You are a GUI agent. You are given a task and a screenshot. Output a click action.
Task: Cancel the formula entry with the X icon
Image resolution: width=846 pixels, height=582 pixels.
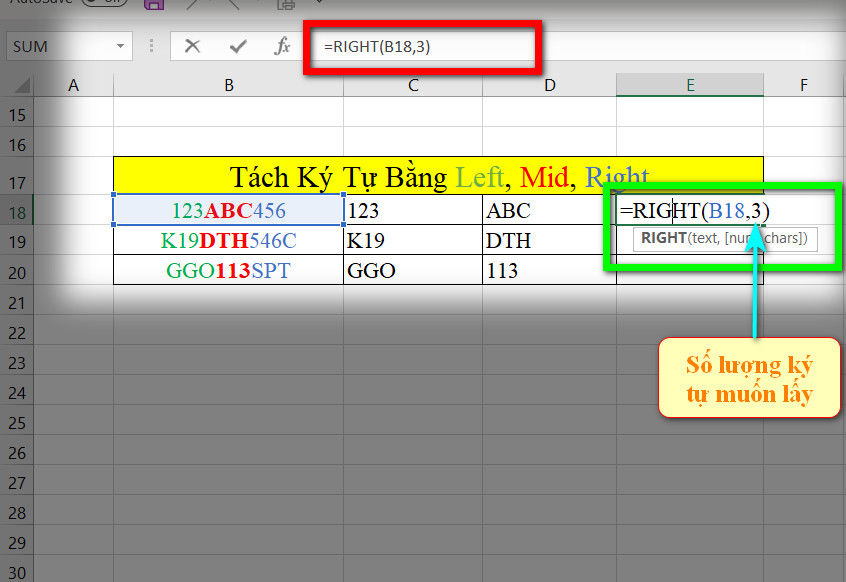pos(192,46)
